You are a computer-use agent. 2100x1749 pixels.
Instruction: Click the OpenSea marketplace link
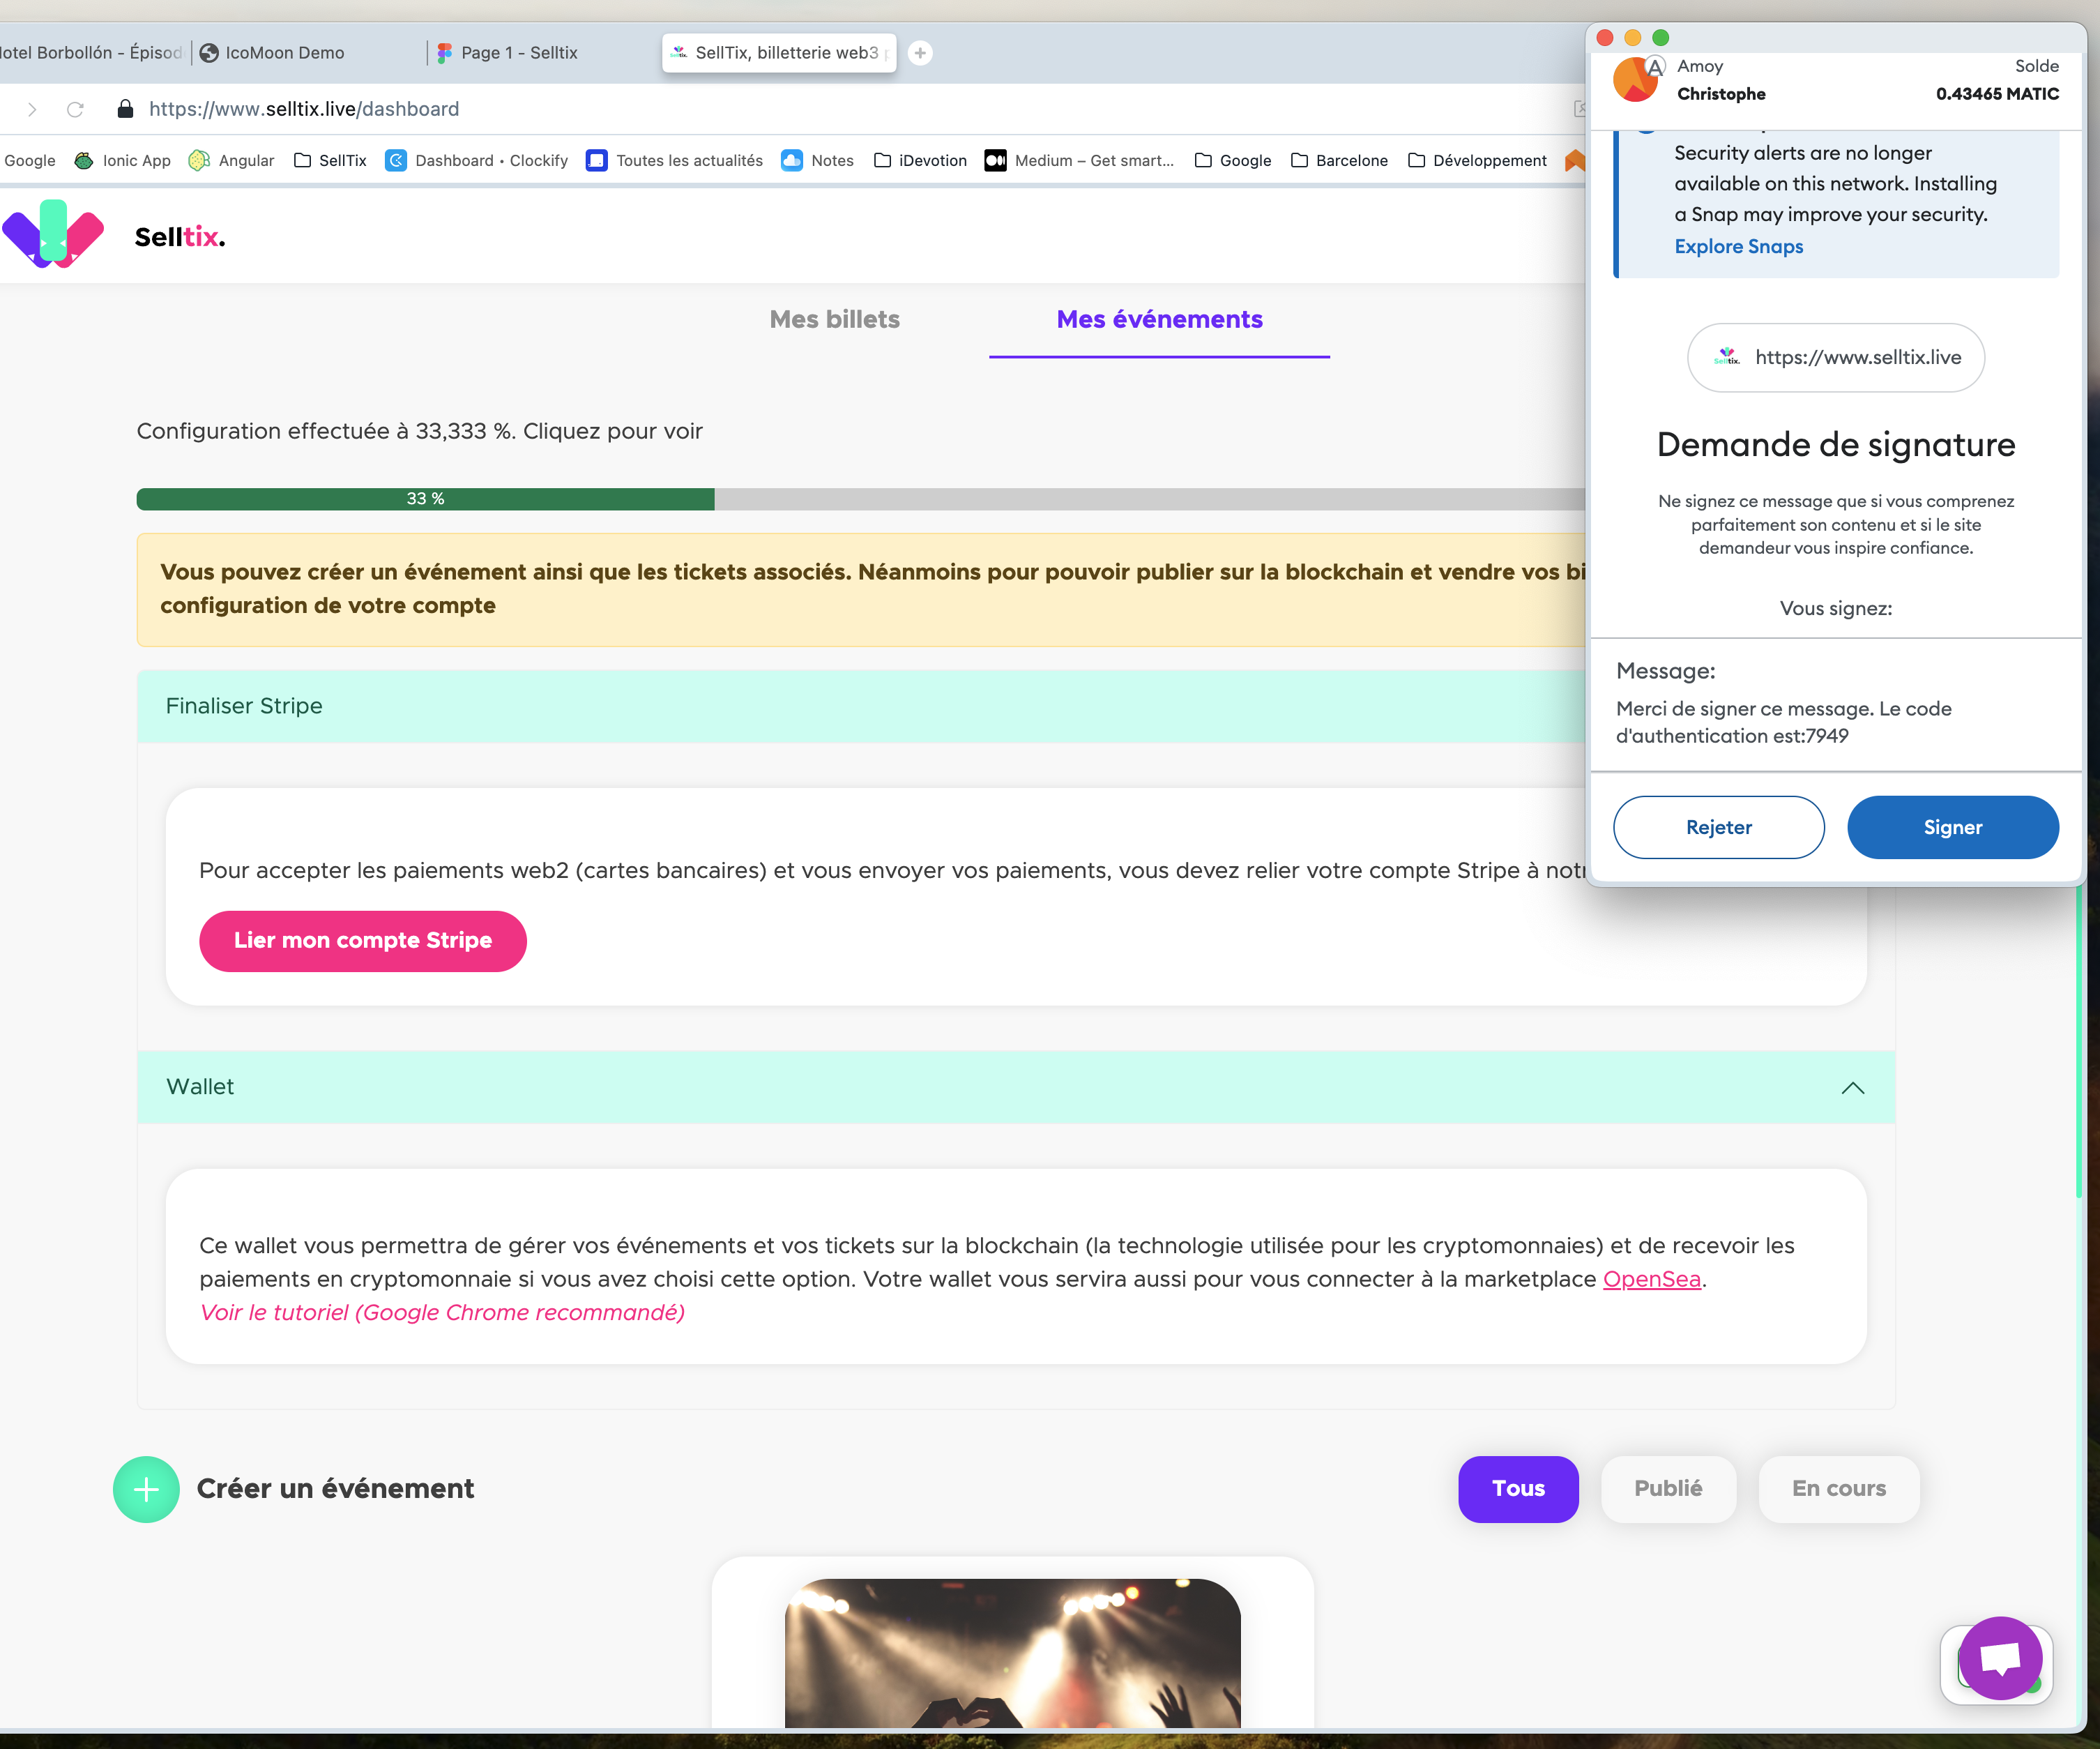coord(1651,1279)
